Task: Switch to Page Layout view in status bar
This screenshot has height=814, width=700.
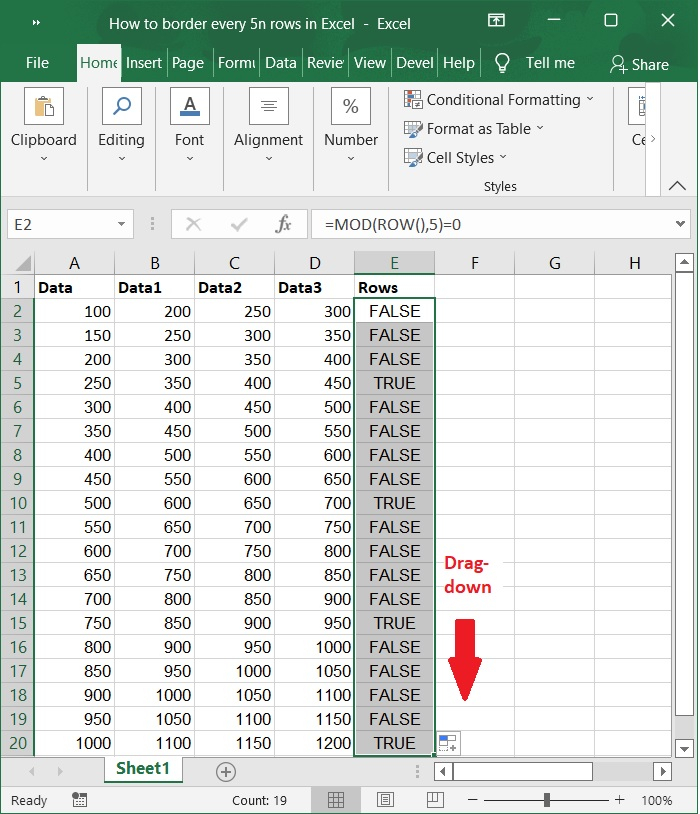Action: pyautogui.click(x=385, y=800)
